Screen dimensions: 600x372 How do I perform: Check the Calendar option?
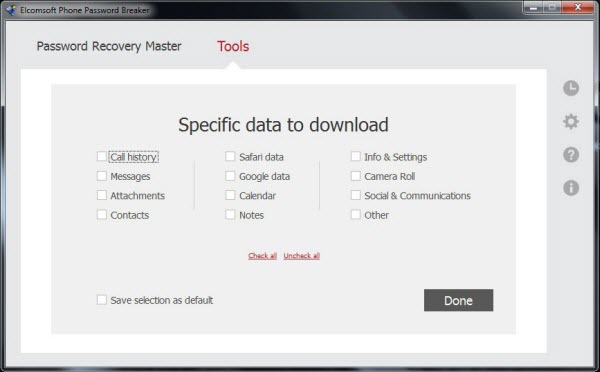(x=230, y=195)
